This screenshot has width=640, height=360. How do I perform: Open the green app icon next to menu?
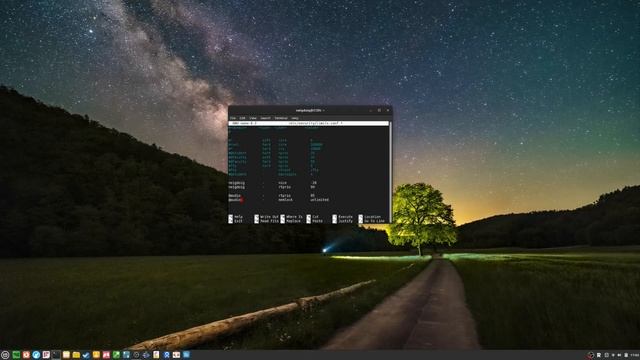pyautogui.click(x=16, y=355)
